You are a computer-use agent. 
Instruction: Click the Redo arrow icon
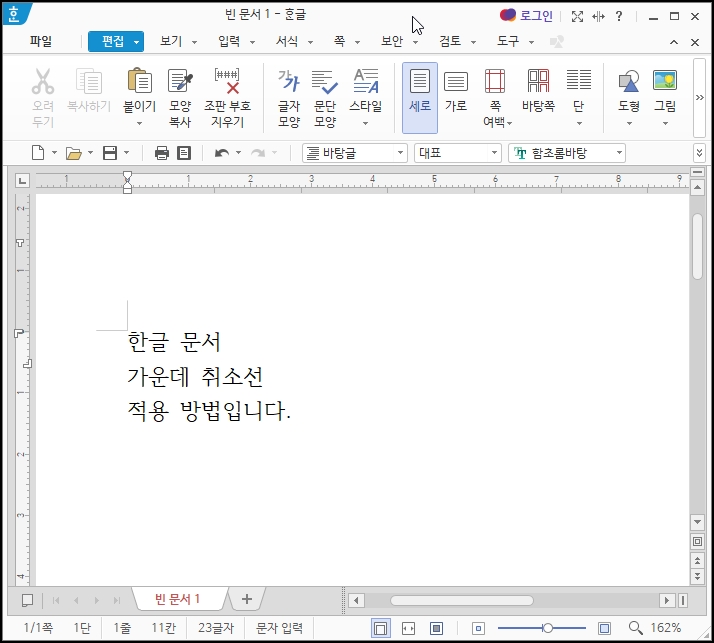tap(258, 153)
